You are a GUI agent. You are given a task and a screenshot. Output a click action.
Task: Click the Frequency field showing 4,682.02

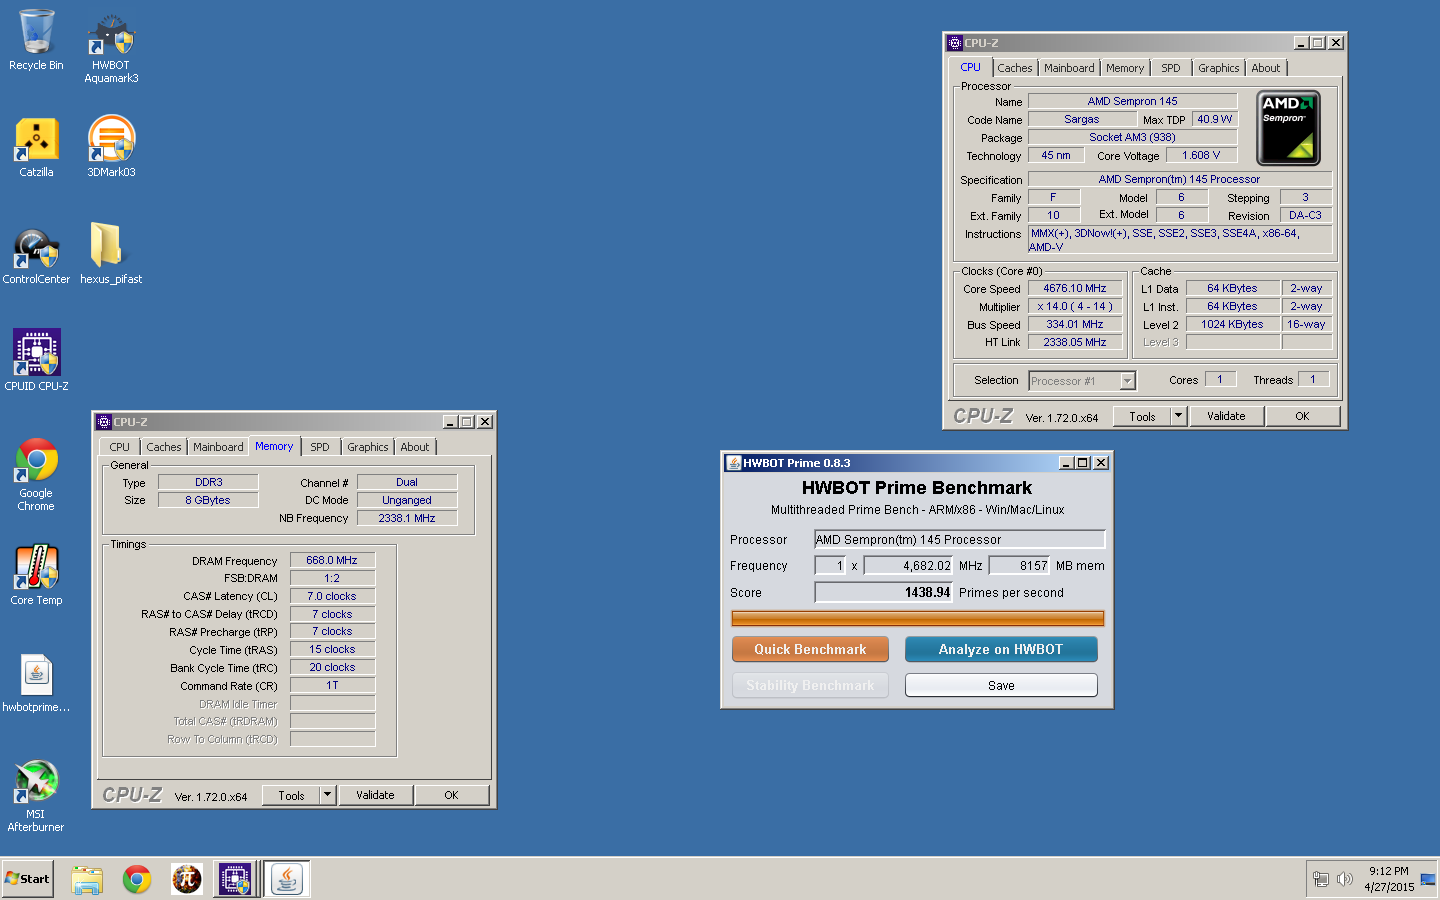click(x=909, y=565)
